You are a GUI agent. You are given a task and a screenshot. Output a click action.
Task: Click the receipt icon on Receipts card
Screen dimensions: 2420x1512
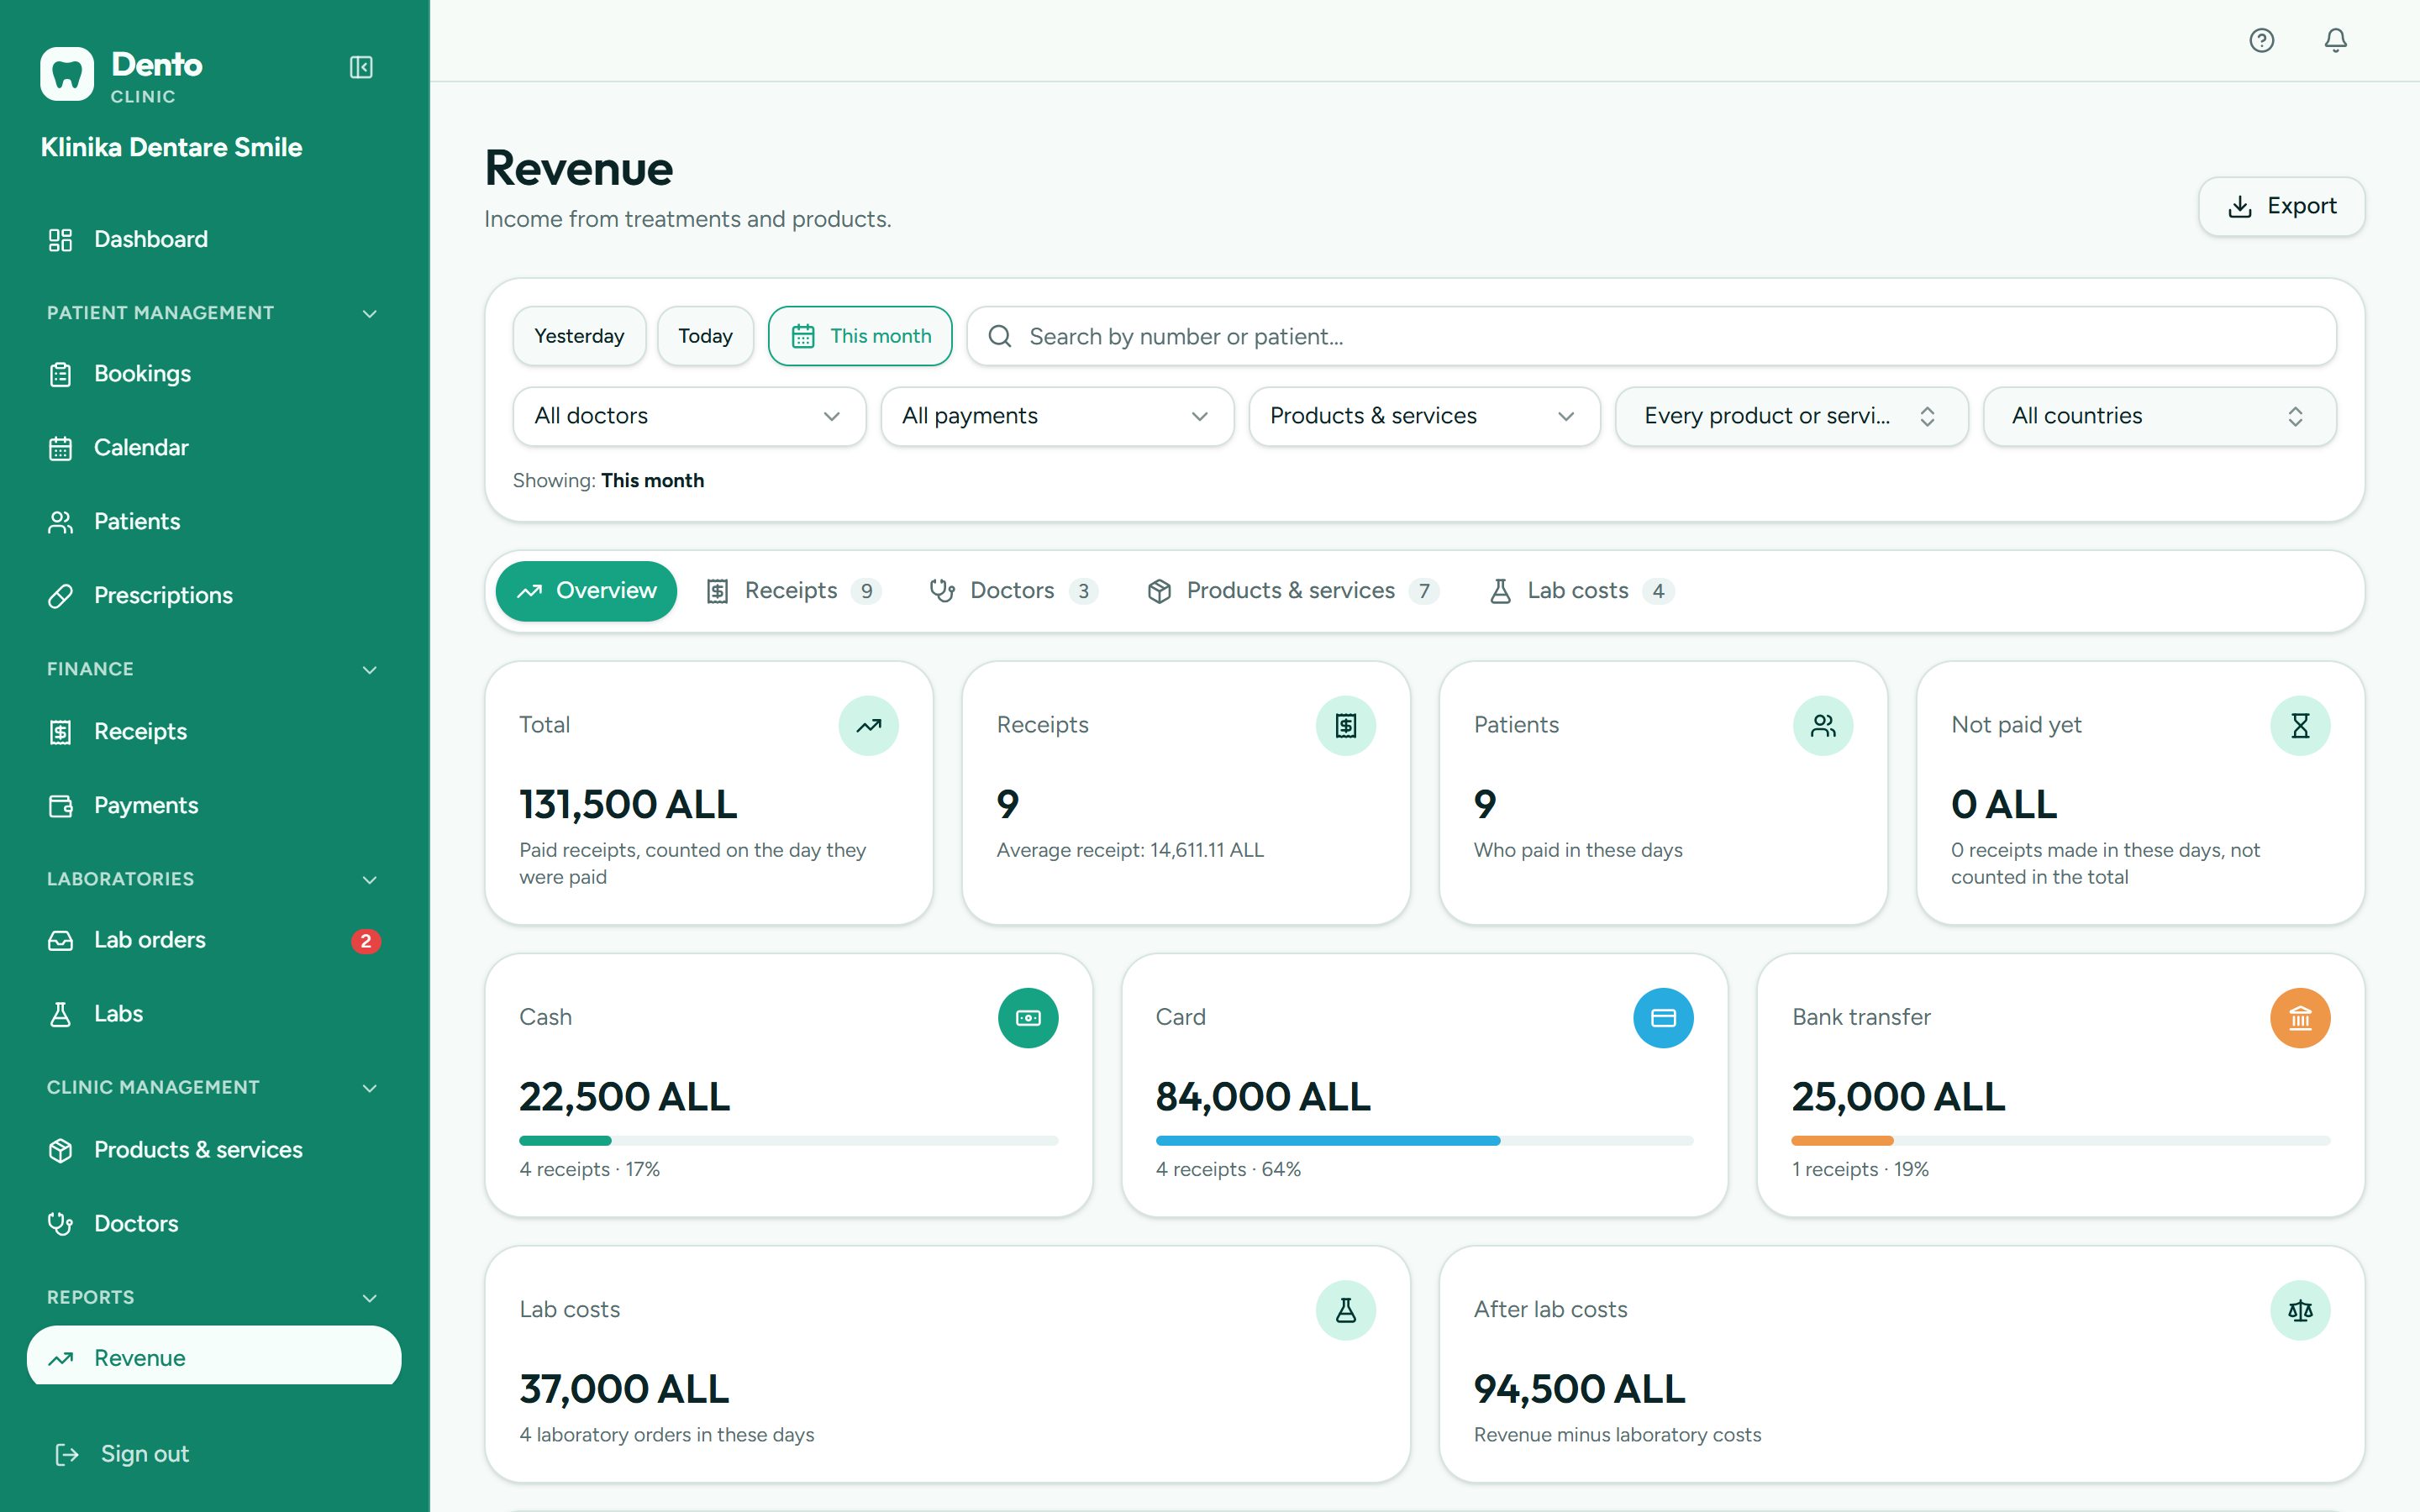click(1345, 725)
